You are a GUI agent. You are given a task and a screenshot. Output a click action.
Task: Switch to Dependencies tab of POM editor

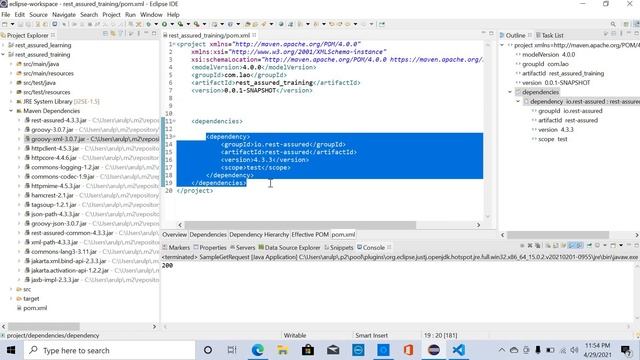pos(208,235)
